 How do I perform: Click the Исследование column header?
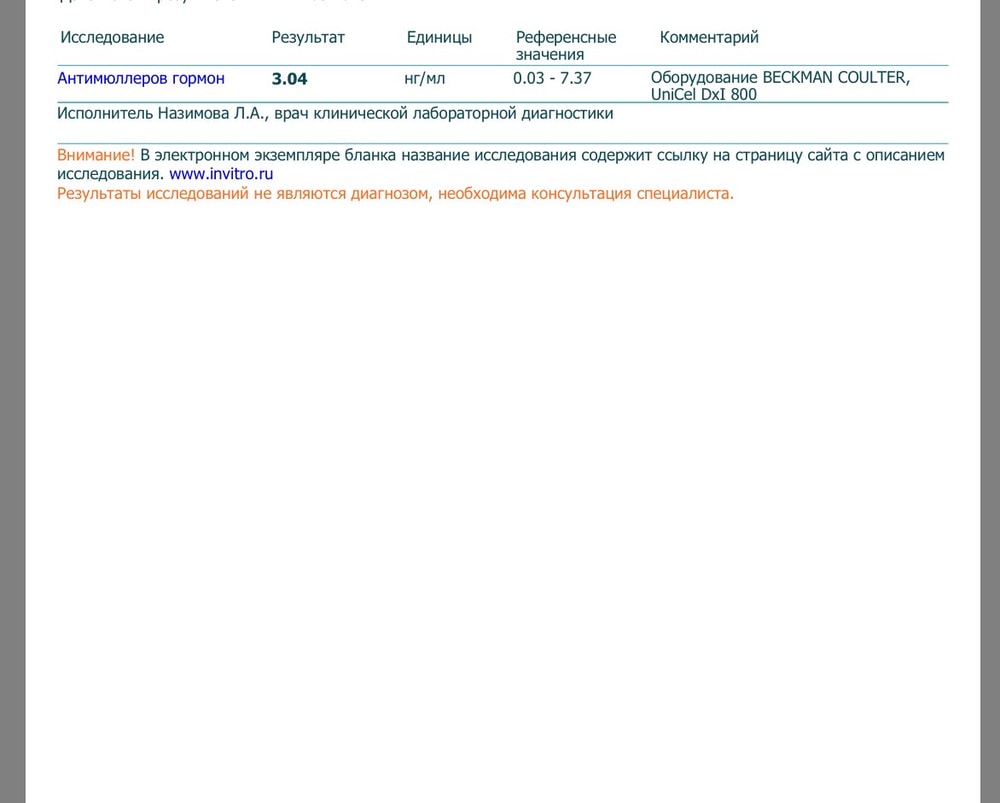(112, 37)
